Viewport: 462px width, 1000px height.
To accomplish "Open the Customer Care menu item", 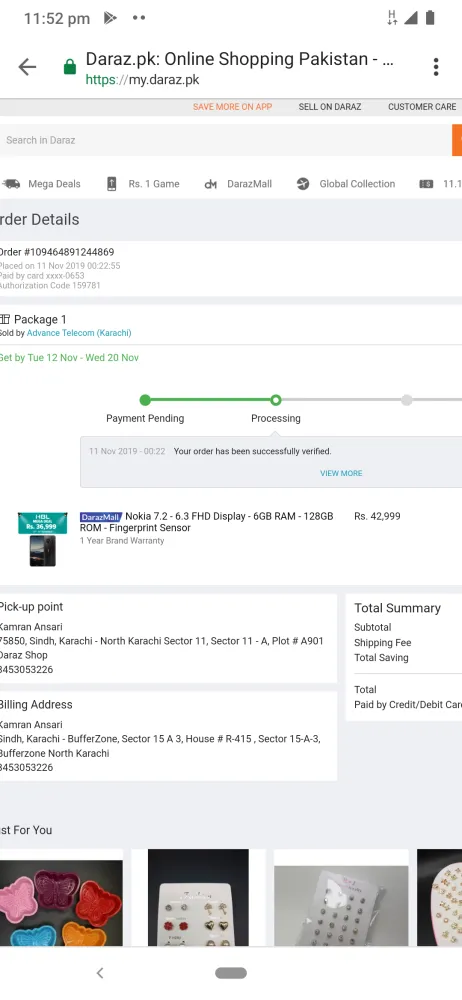I will click(422, 107).
